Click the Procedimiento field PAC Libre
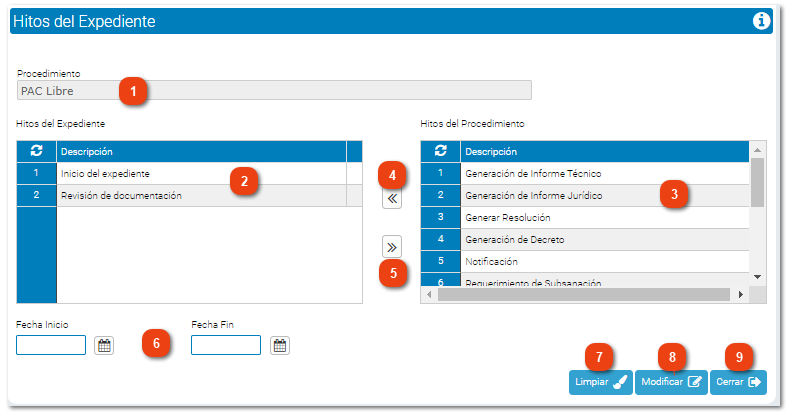Viewport: 789px width, 415px height. click(x=274, y=91)
